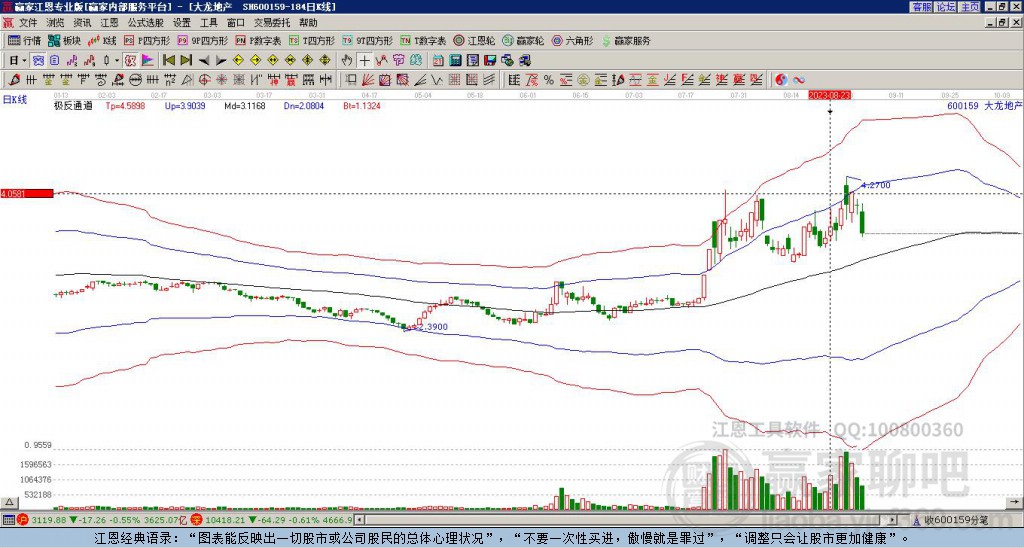Click the red 2023-08-23 date marker
The height and width of the screenshot is (548, 1024).
click(830, 95)
